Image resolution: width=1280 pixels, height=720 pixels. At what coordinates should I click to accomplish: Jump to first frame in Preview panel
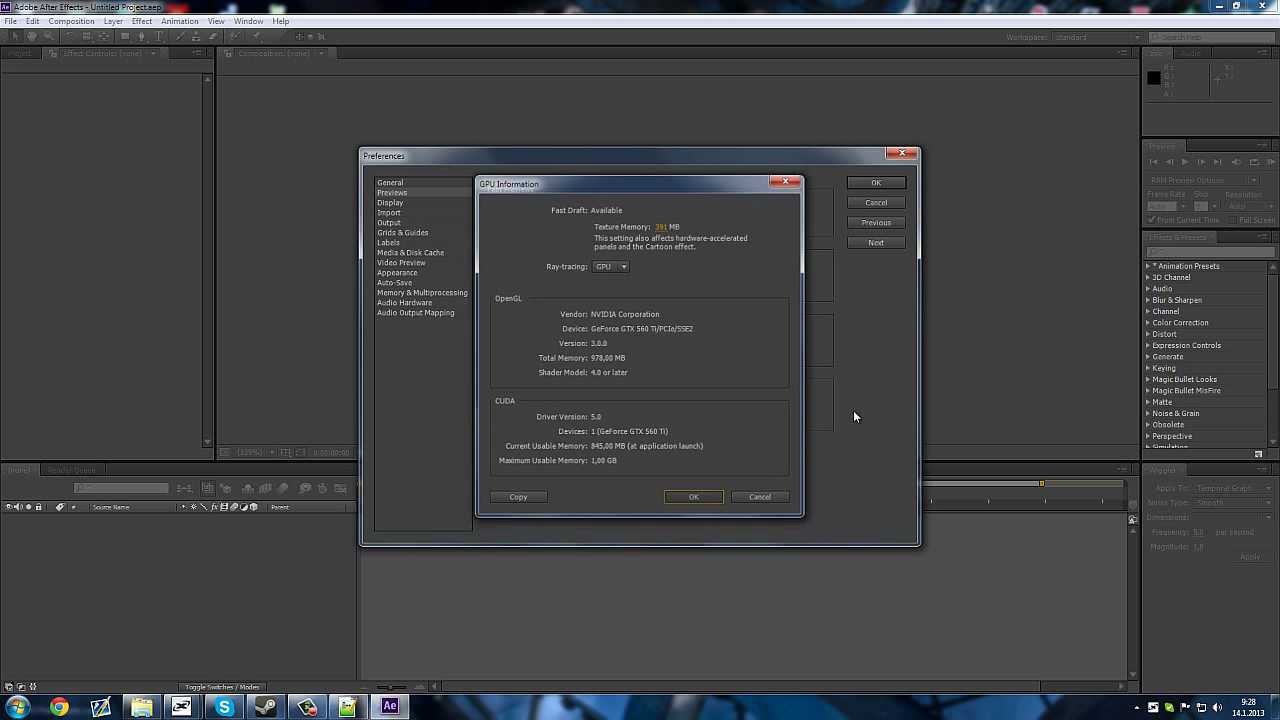click(1153, 162)
